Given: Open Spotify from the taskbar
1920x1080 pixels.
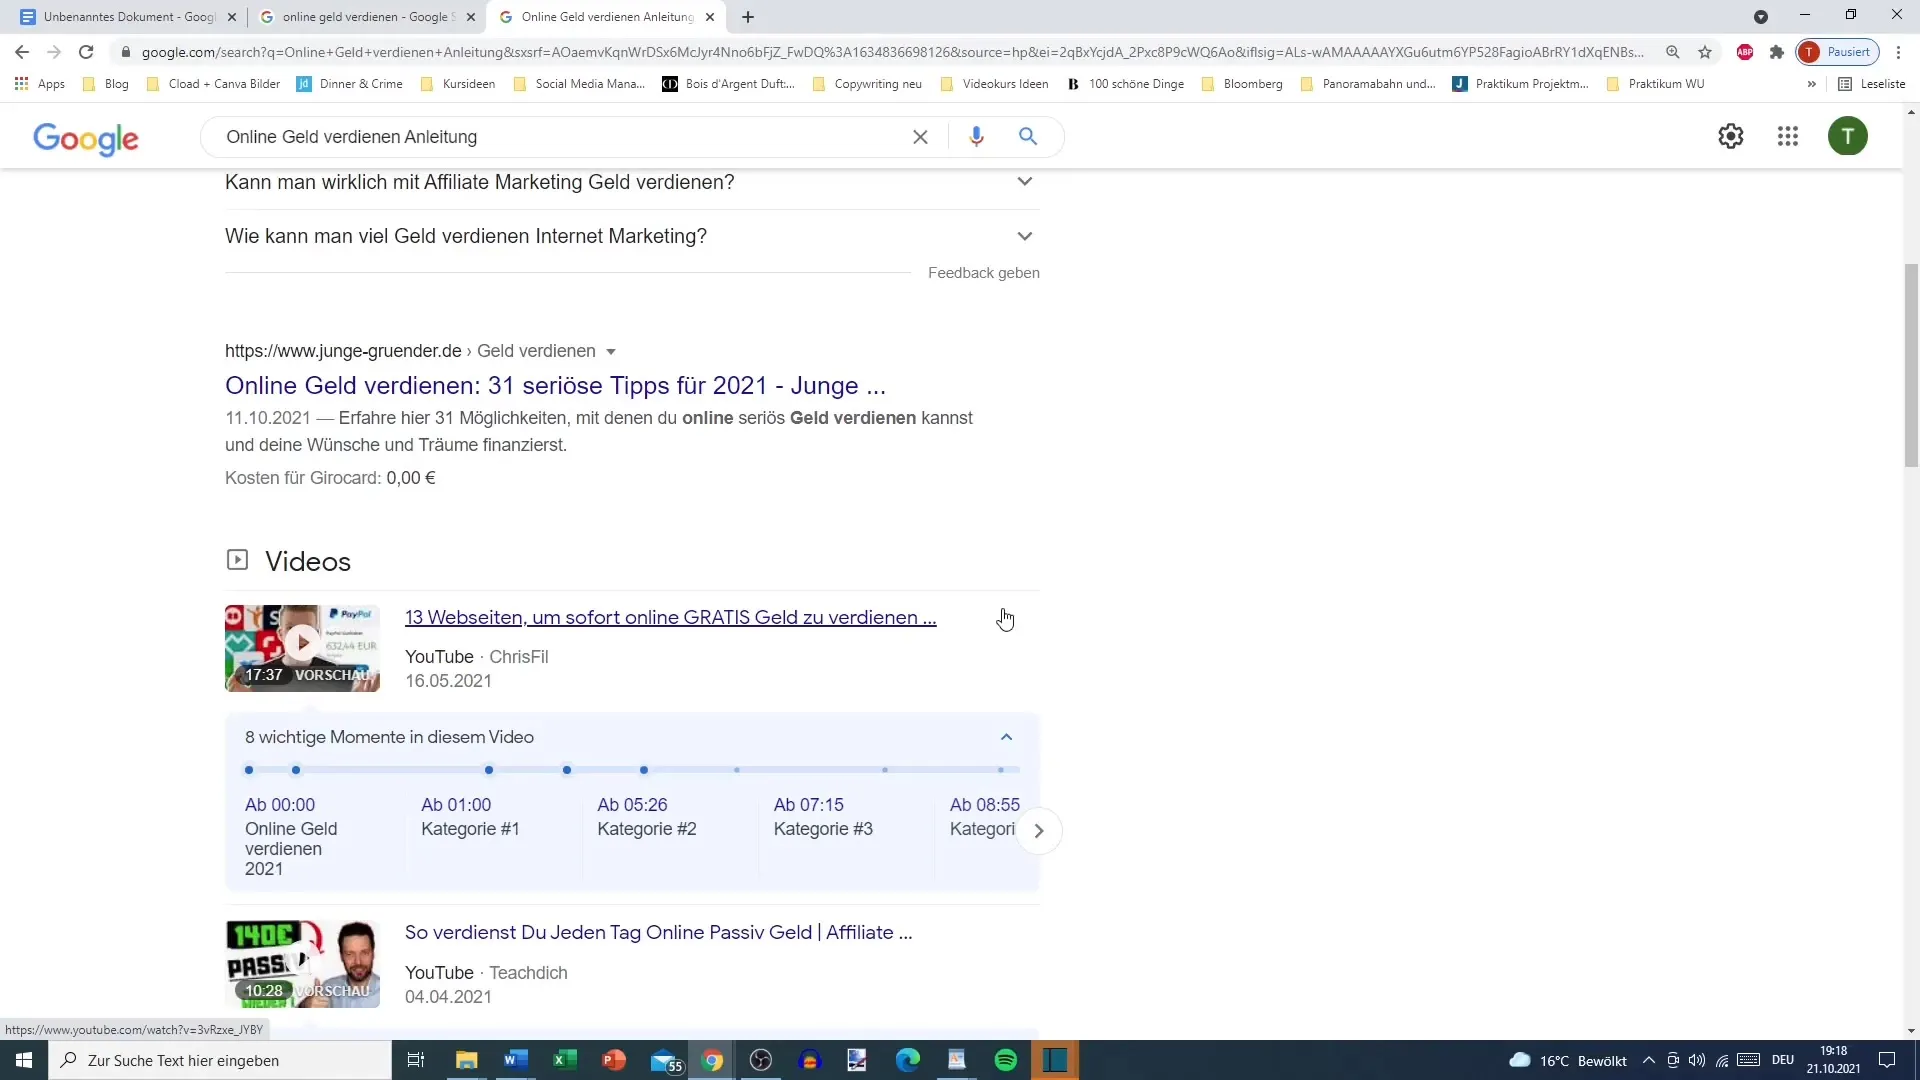Looking at the screenshot, I should pos(1006,1060).
